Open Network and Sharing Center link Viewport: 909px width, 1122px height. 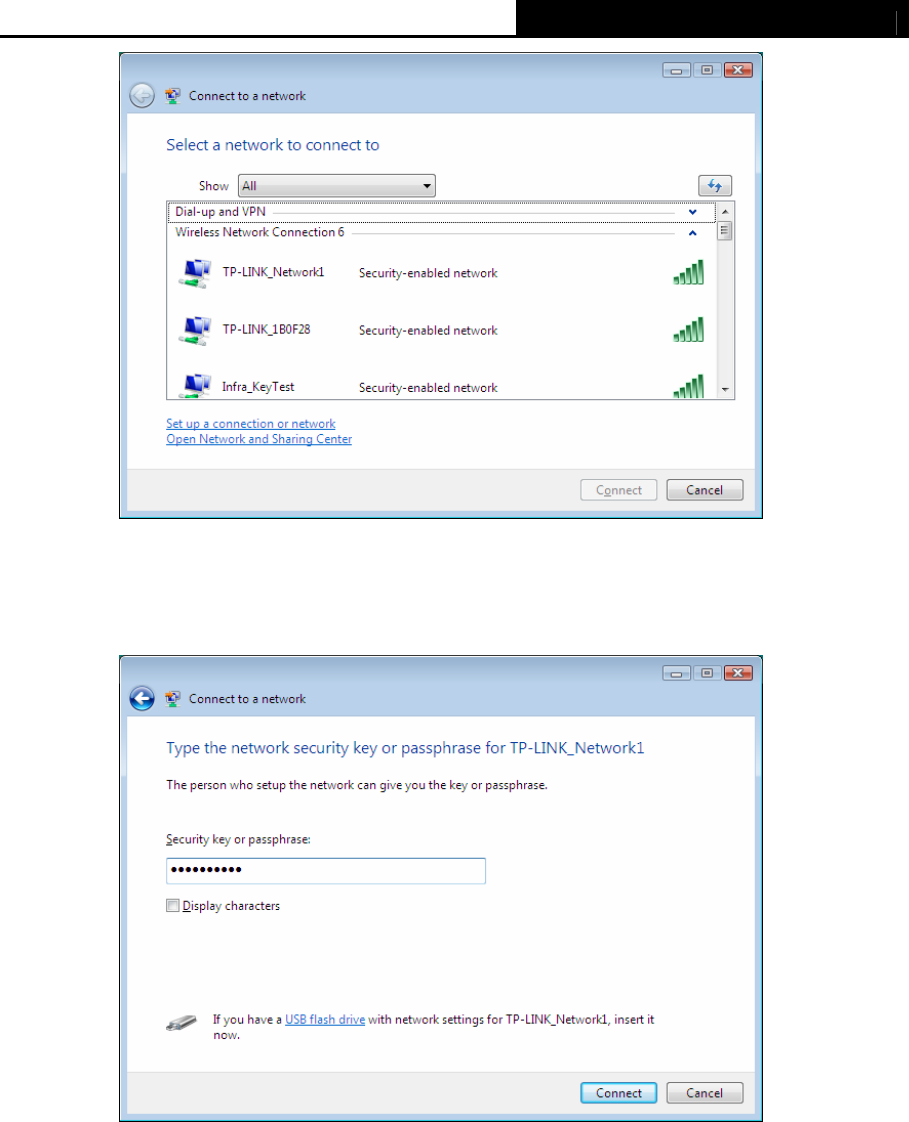click(x=259, y=439)
